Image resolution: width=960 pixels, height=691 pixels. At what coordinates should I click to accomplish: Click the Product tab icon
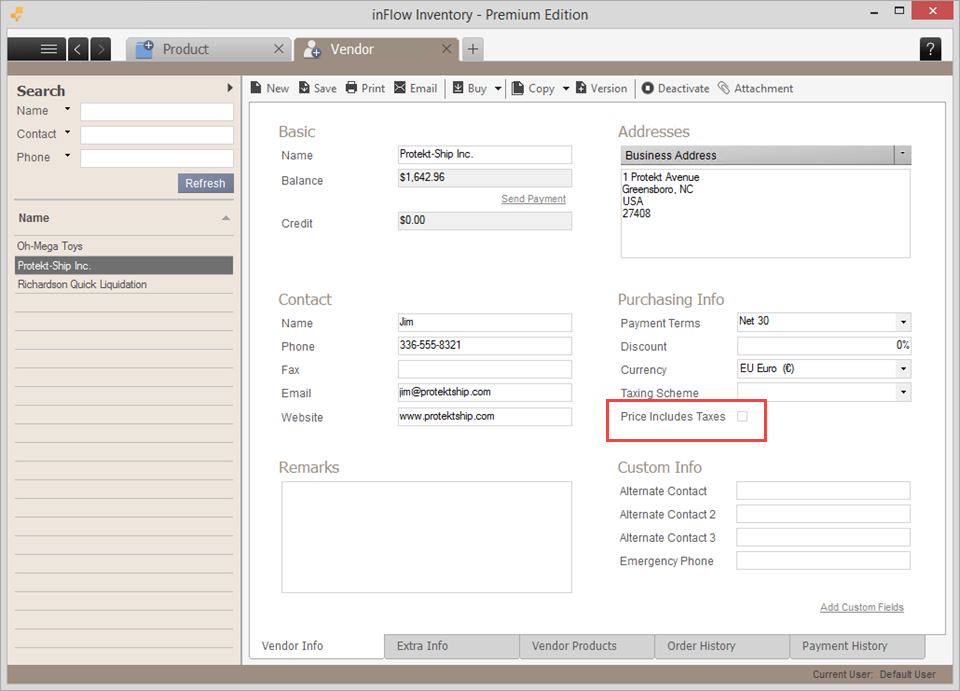pyautogui.click(x=145, y=49)
